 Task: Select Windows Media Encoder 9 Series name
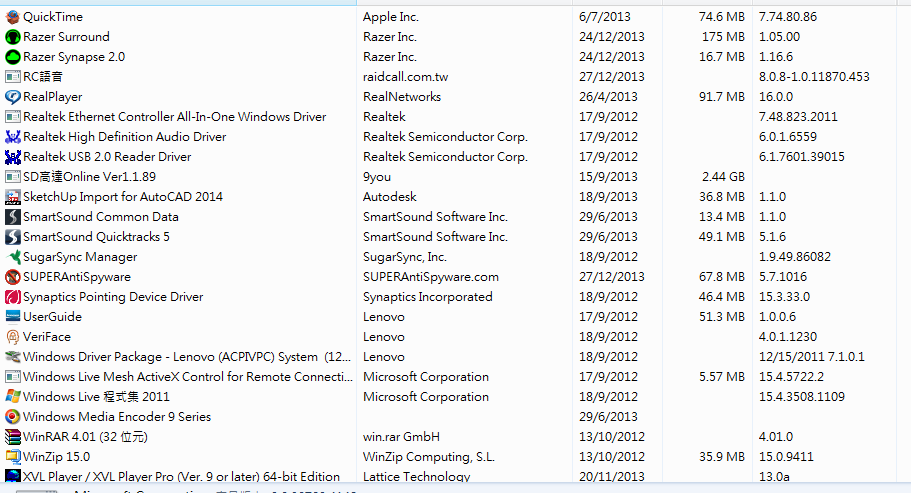click(x=117, y=417)
